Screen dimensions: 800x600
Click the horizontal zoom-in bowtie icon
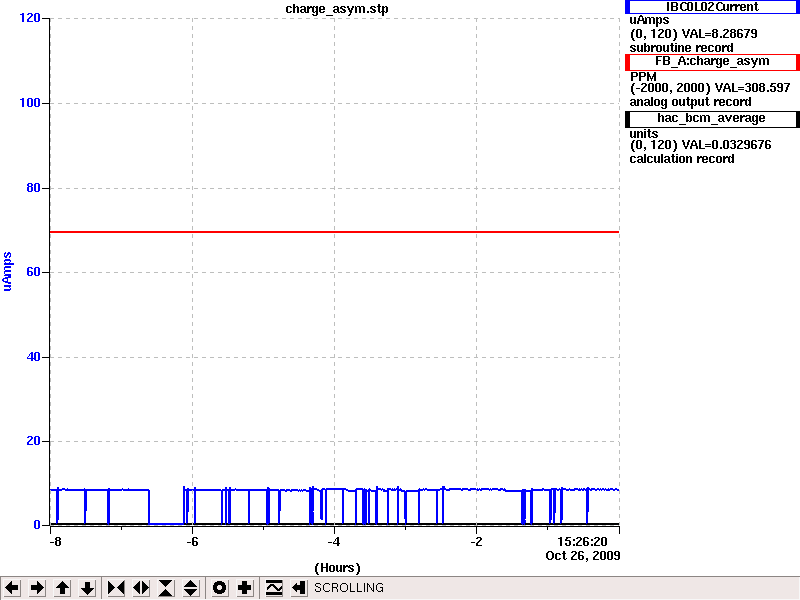[116, 588]
